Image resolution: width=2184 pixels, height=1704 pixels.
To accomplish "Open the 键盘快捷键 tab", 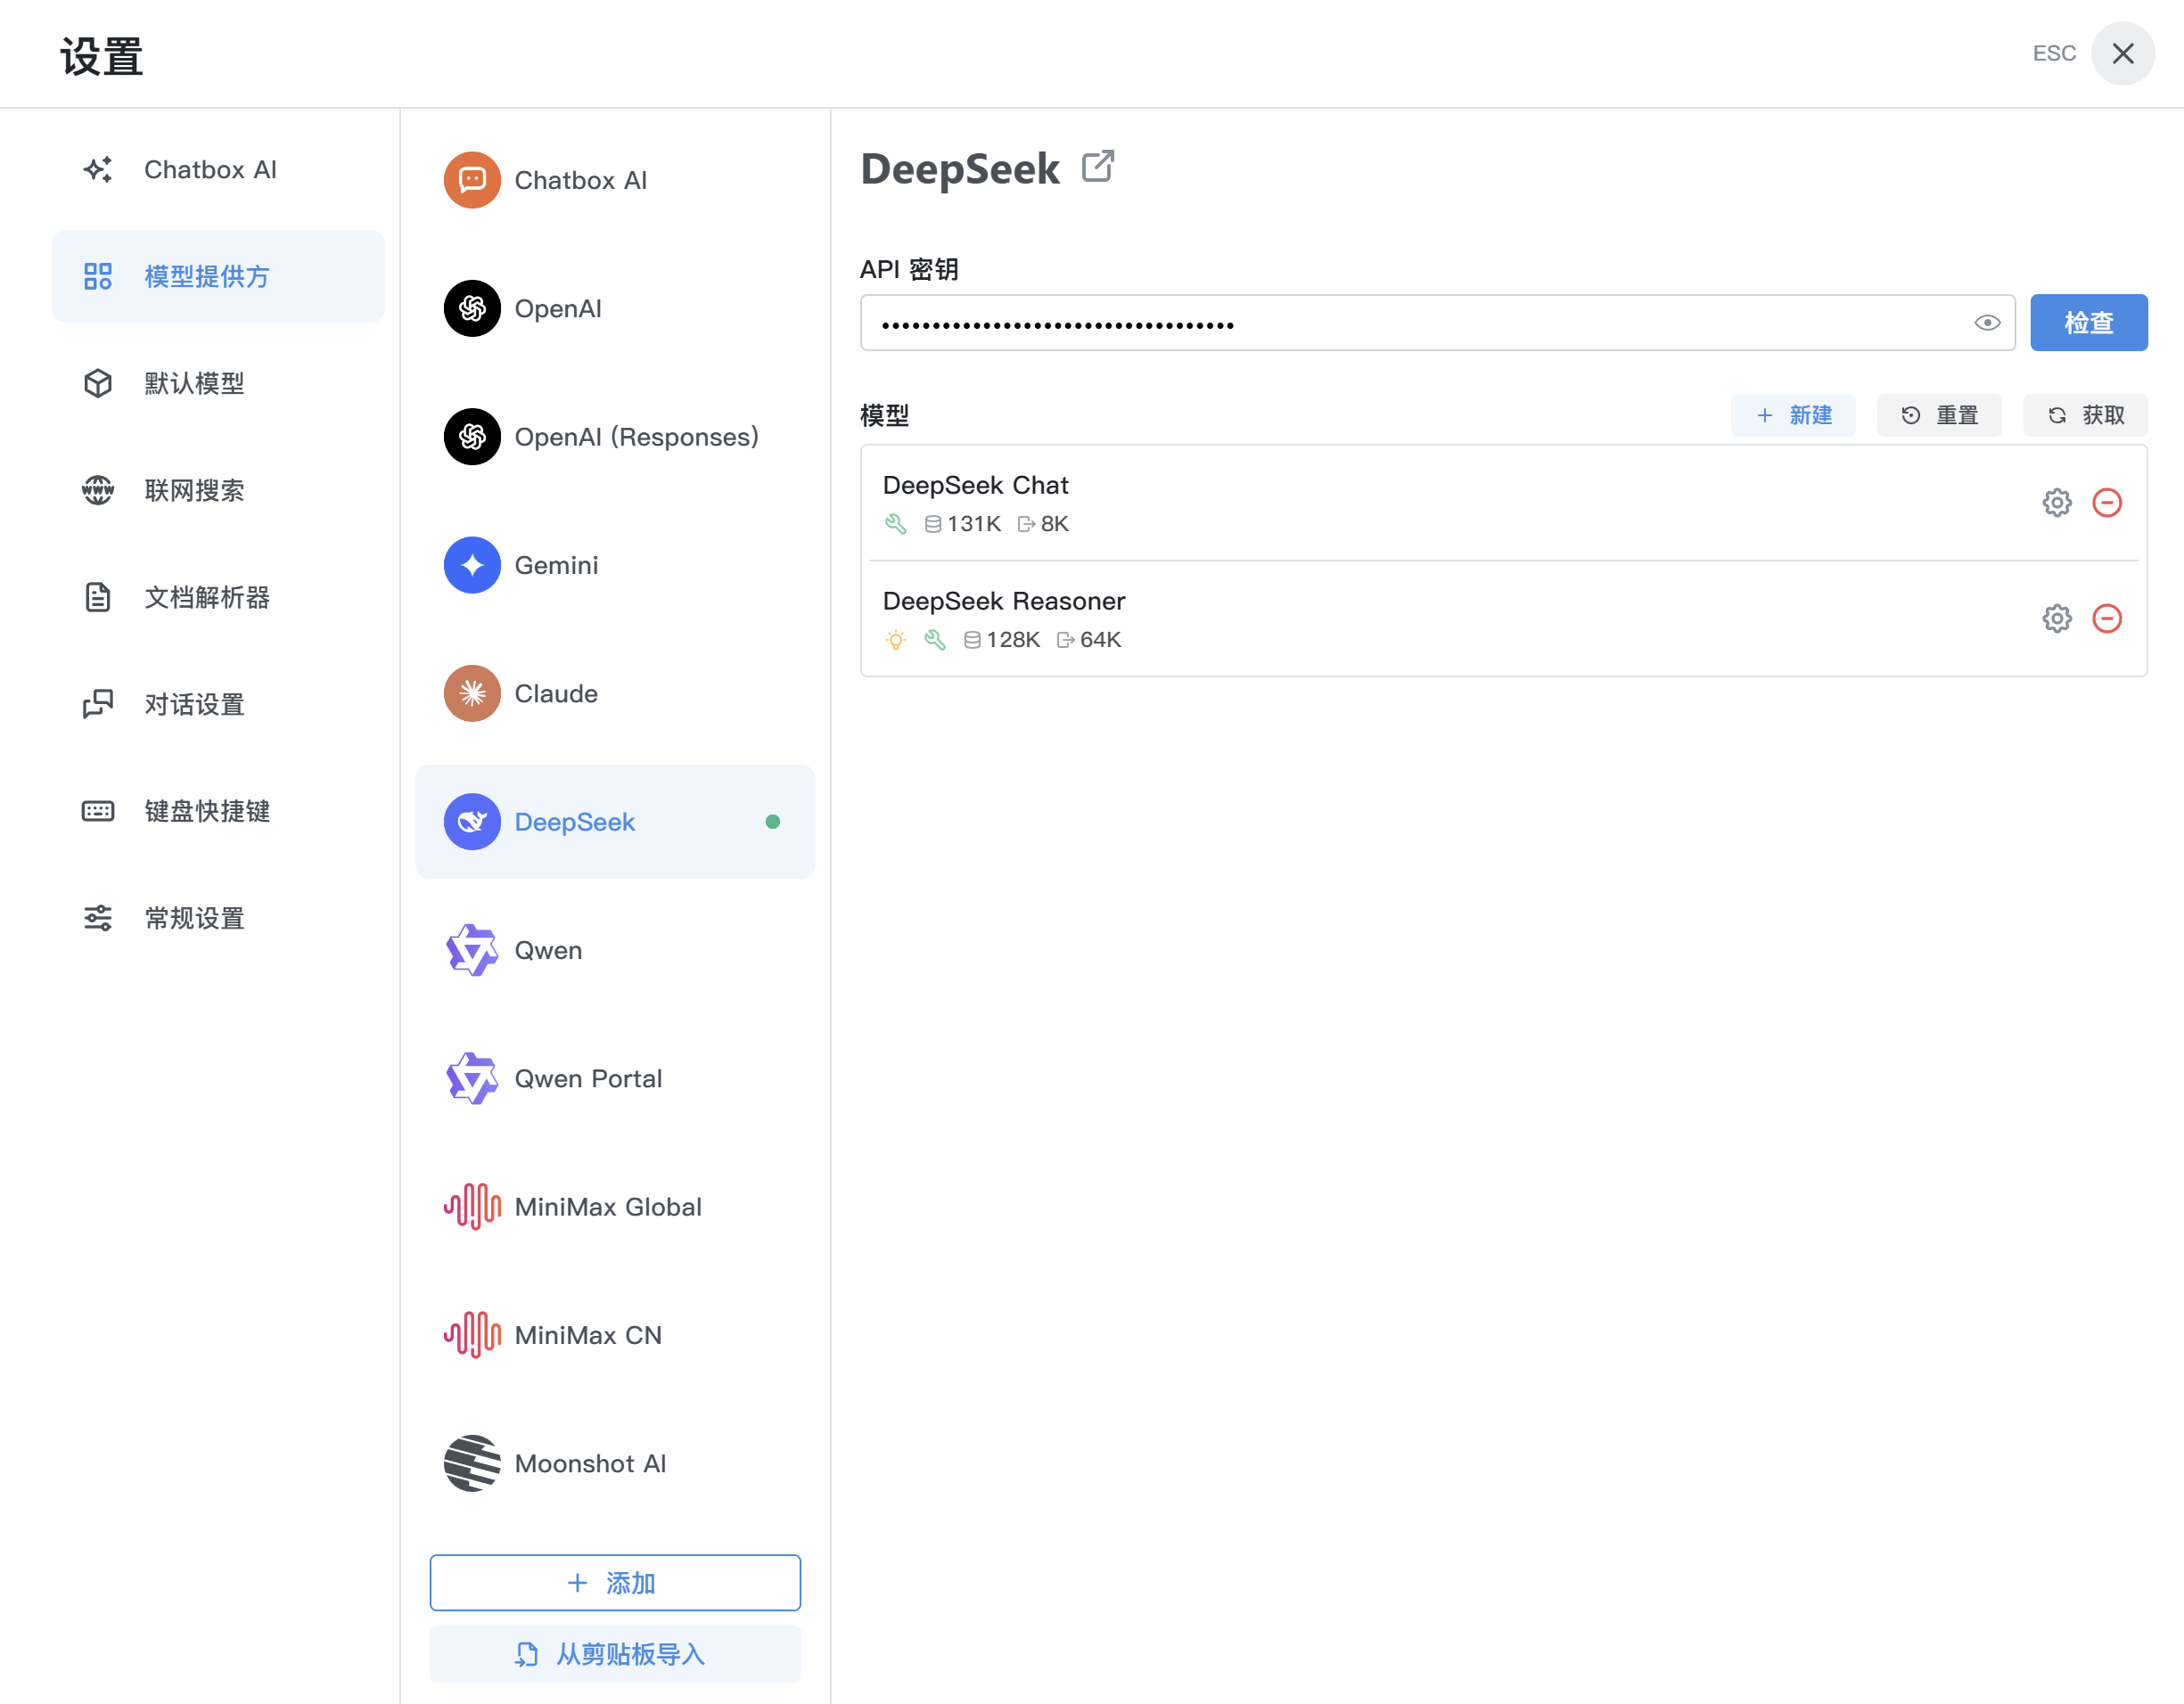I will (218, 811).
